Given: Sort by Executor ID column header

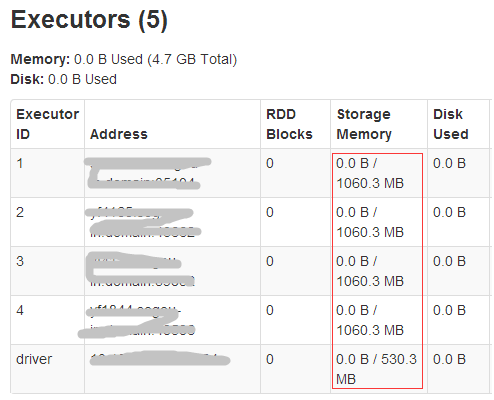Looking at the screenshot, I should coord(47,124).
